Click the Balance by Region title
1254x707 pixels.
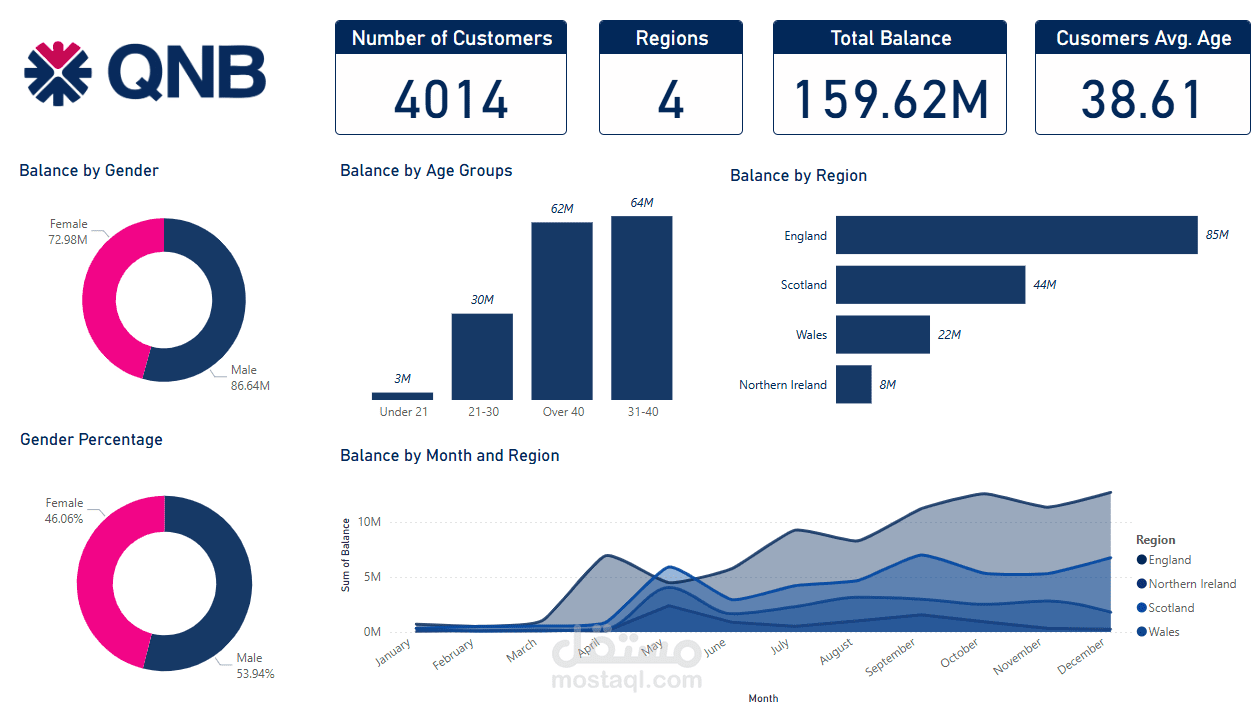(798, 176)
